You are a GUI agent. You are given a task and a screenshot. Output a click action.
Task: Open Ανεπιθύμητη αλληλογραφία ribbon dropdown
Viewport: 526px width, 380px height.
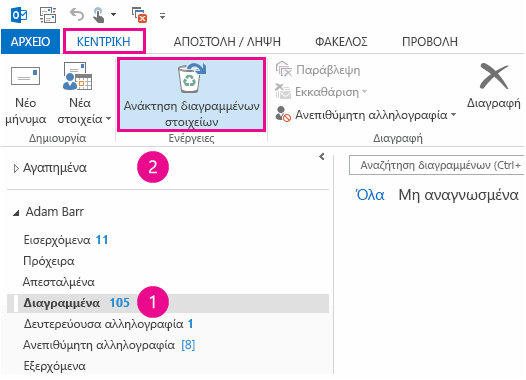click(454, 115)
